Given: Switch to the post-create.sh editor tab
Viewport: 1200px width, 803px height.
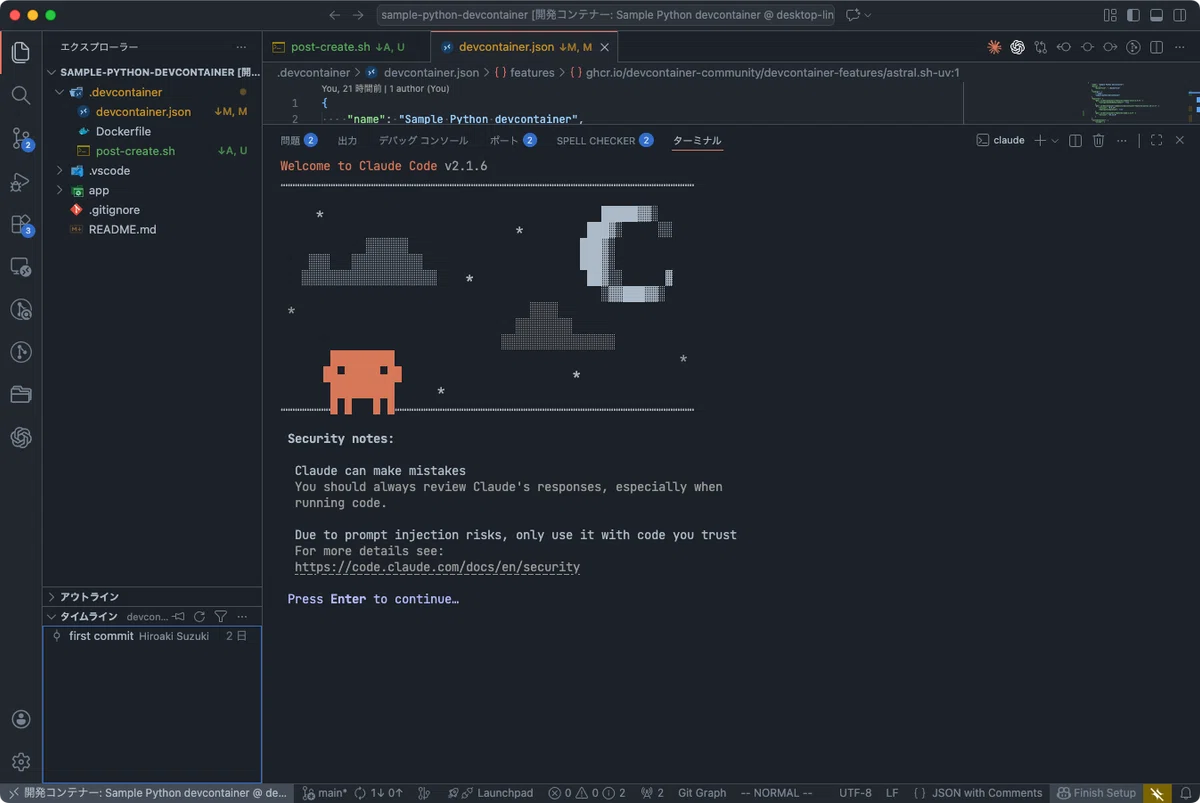Looking at the screenshot, I should (347, 47).
